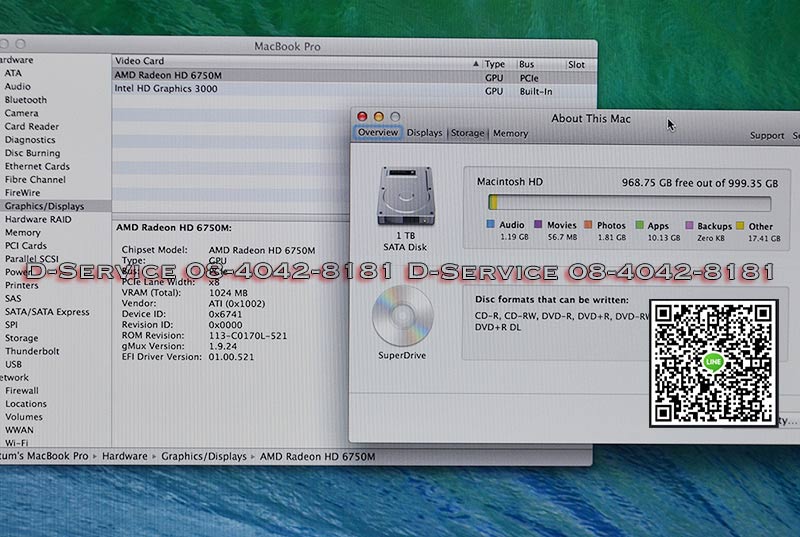Click the Audio blue legend swatch
Image resolution: width=800 pixels, height=537 pixels.
[491, 224]
